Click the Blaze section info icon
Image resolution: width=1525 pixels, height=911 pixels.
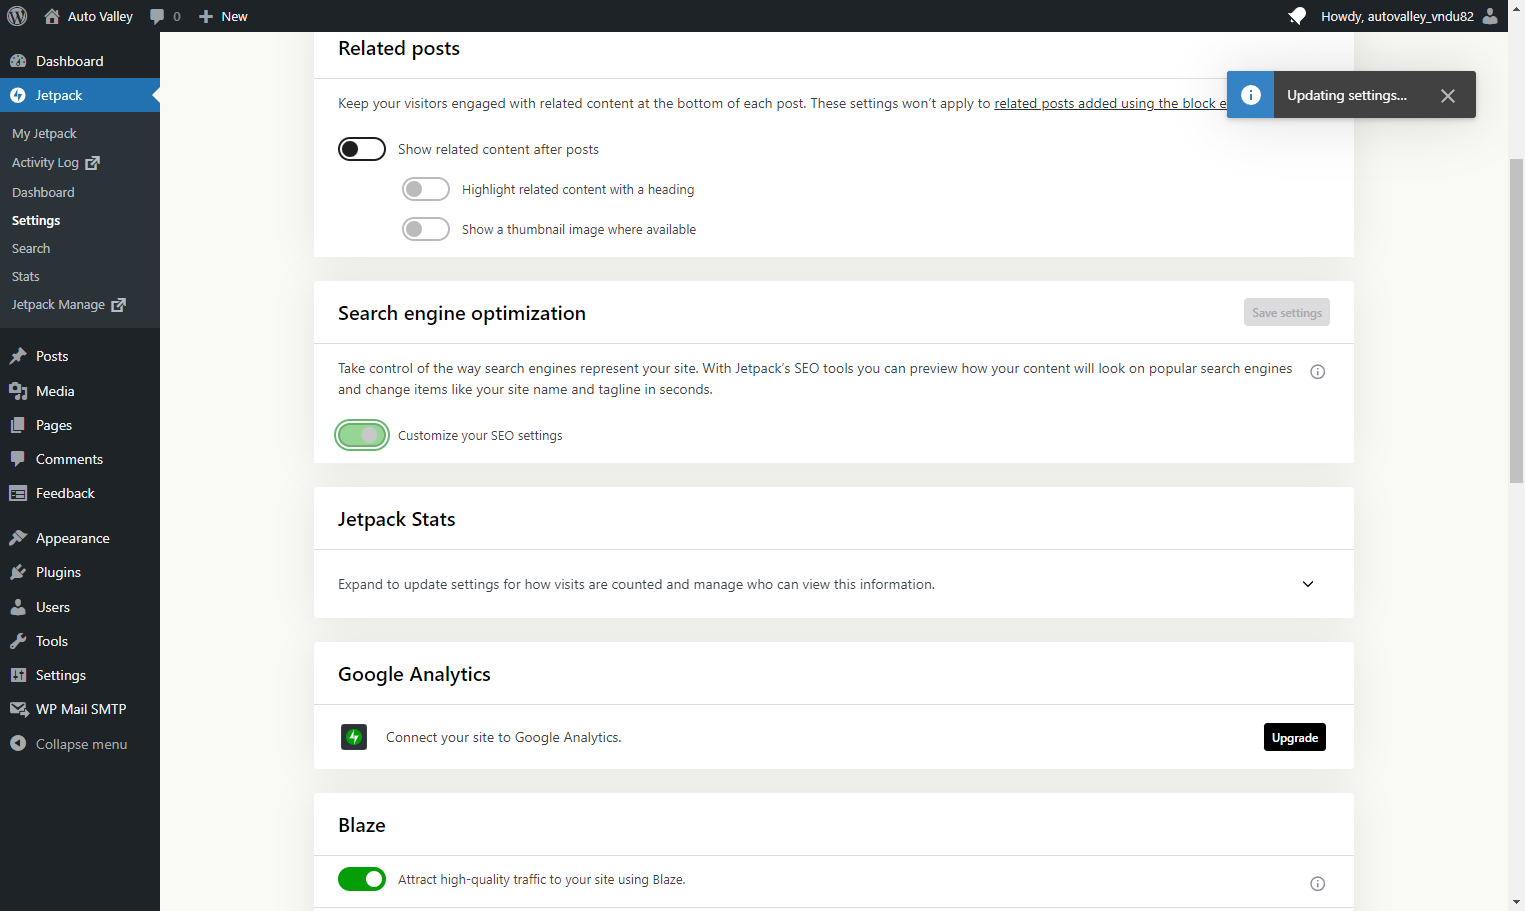1318,884
